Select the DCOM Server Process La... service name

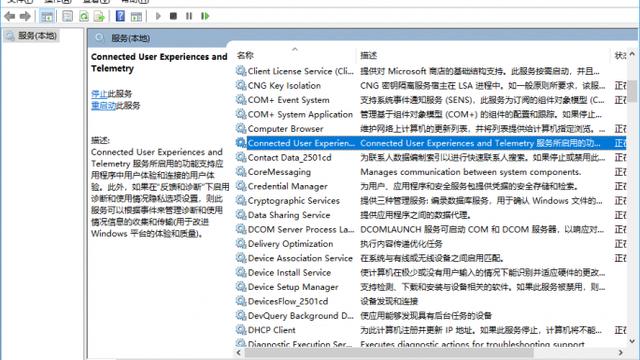[301, 229]
